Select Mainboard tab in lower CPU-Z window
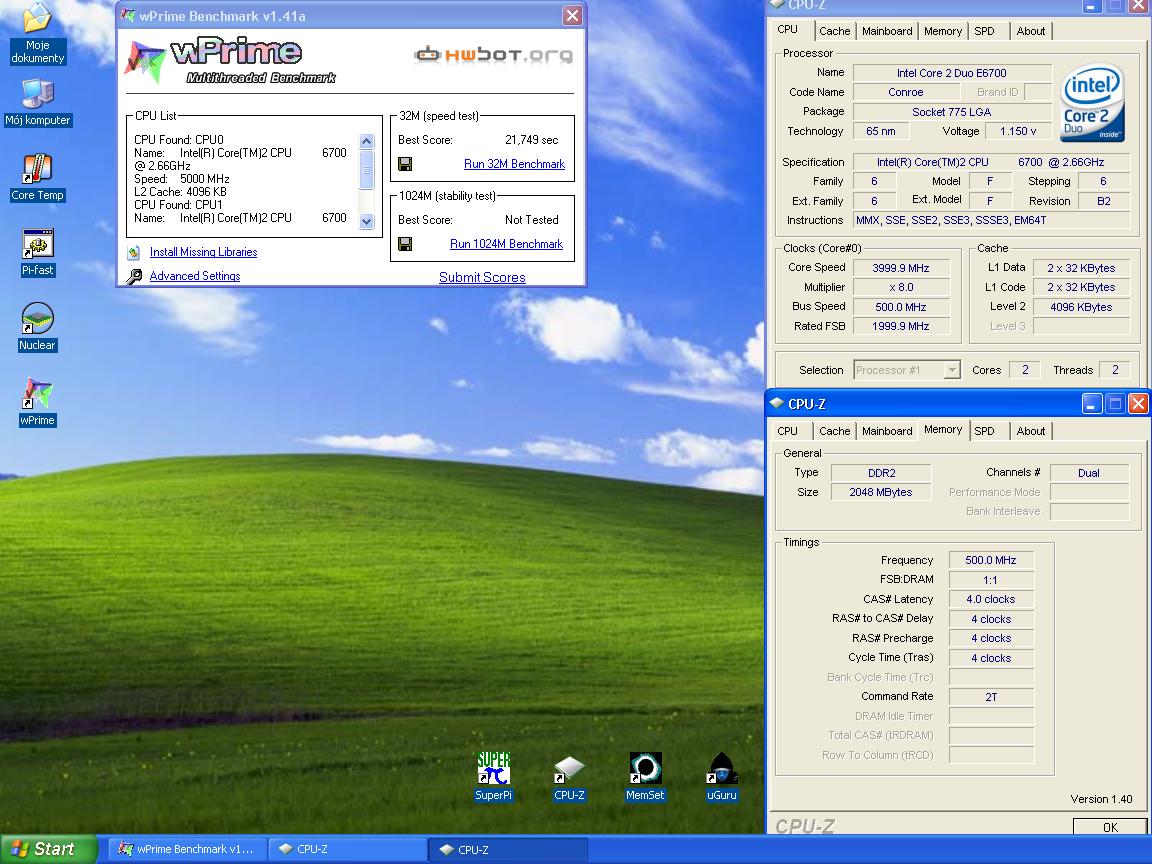Screen dimensions: 1152x864 pyautogui.click(x=887, y=431)
